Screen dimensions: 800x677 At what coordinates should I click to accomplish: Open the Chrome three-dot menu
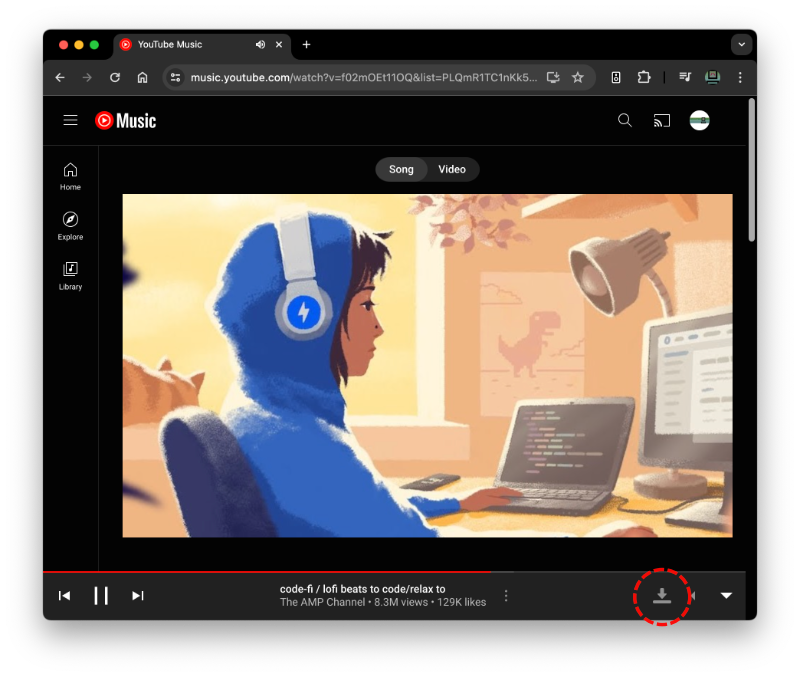coord(740,78)
